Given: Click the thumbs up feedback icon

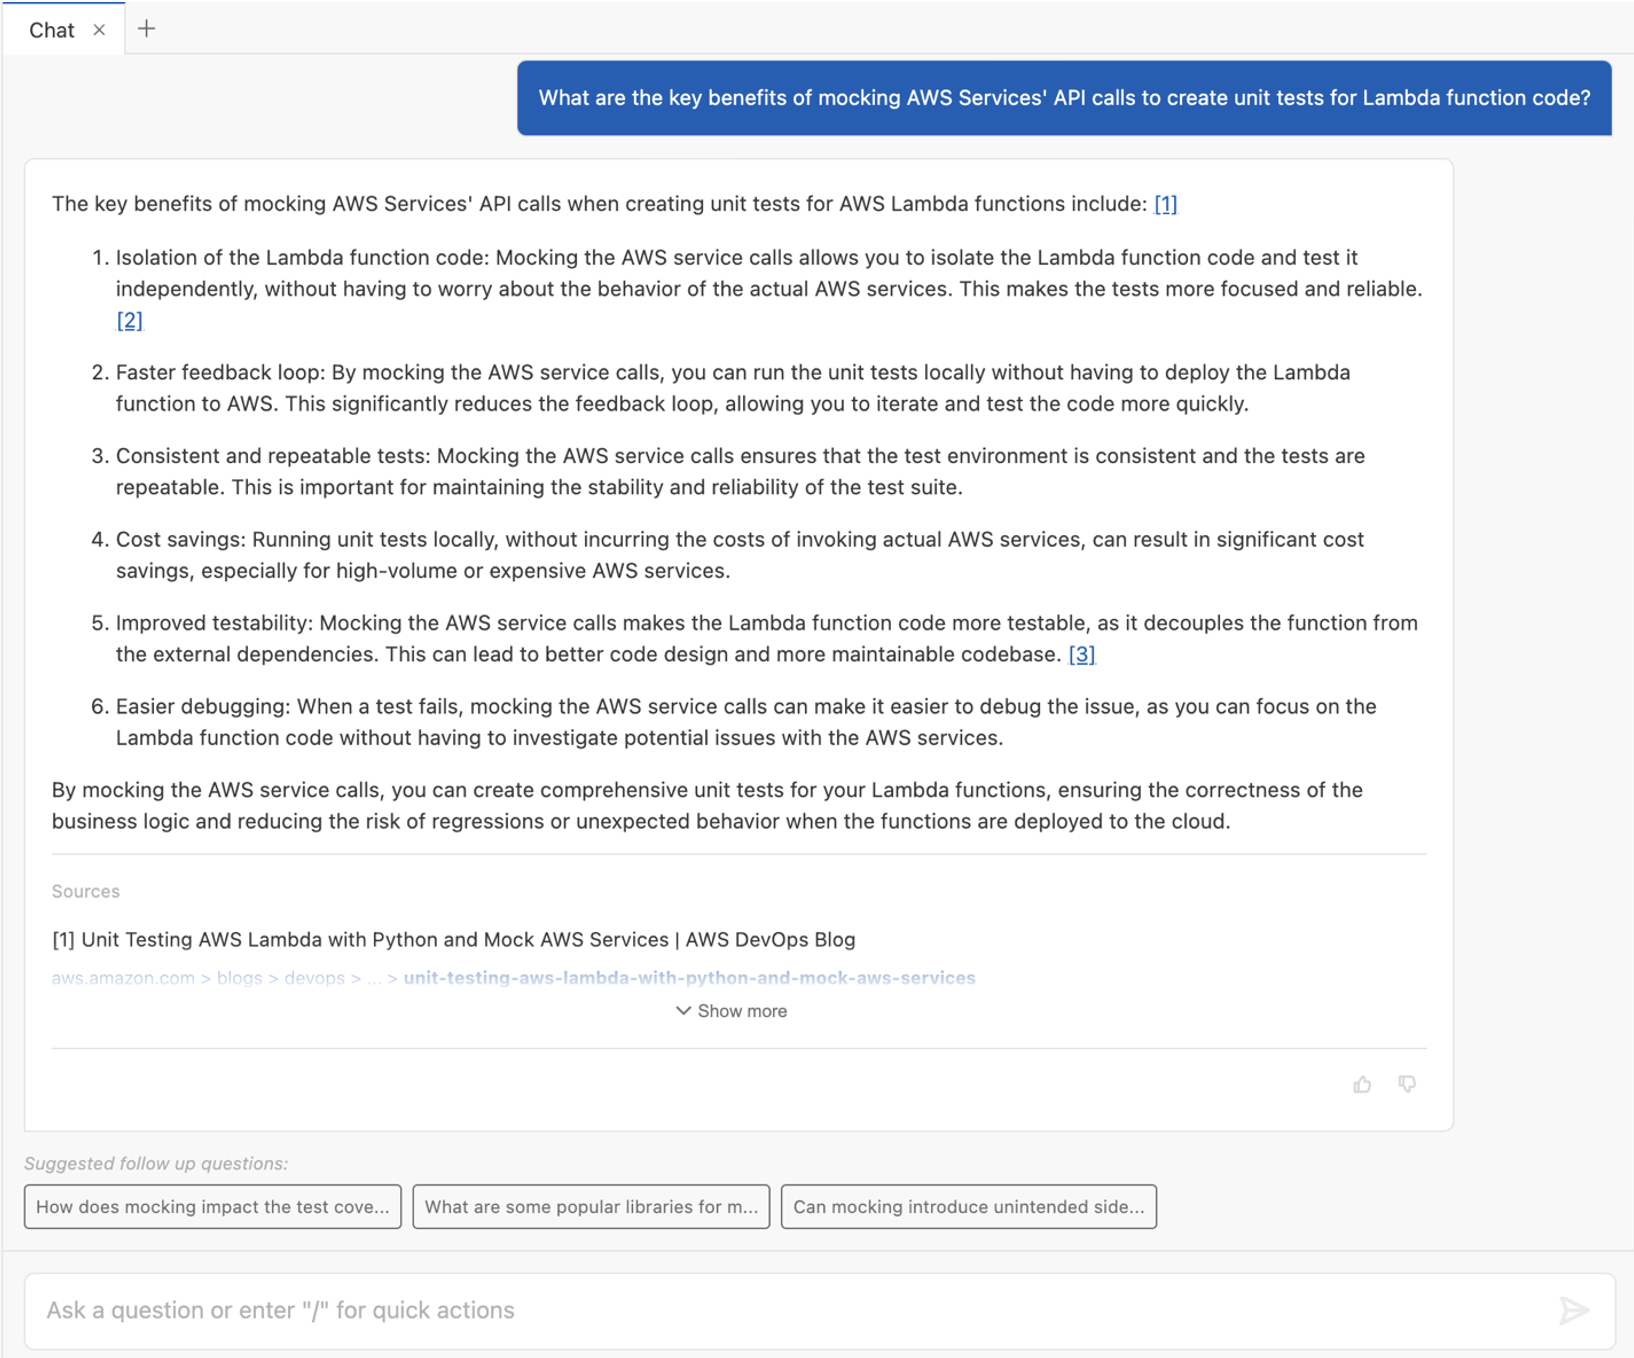Looking at the screenshot, I should pos(1363,1084).
